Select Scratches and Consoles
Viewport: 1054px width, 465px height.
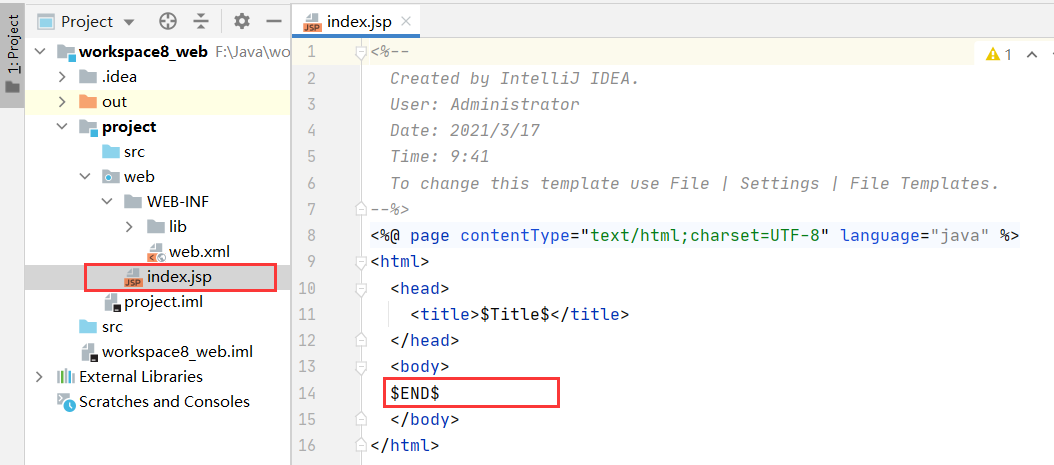[164, 402]
